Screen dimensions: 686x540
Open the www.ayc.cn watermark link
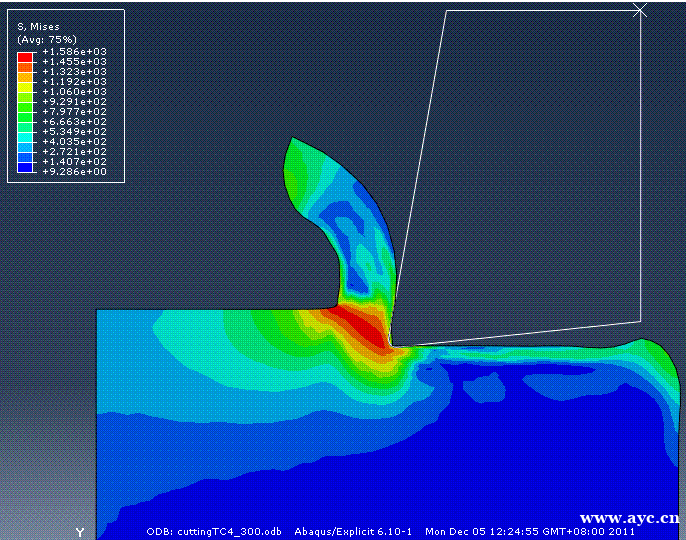click(629, 518)
